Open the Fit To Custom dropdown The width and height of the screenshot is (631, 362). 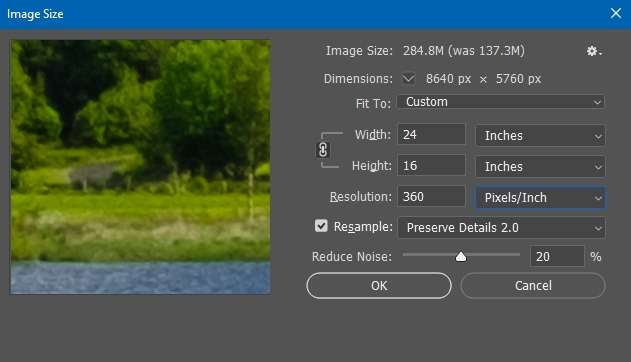(501, 102)
